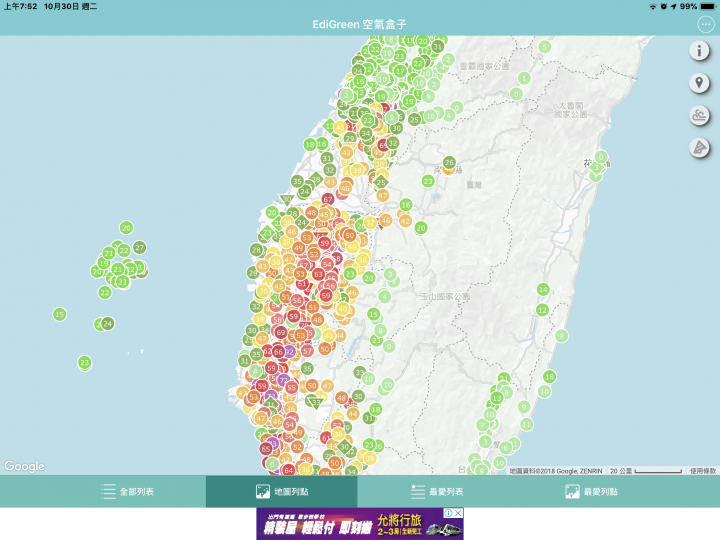Select the green 27 marker on Penghu

pos(140,248)
